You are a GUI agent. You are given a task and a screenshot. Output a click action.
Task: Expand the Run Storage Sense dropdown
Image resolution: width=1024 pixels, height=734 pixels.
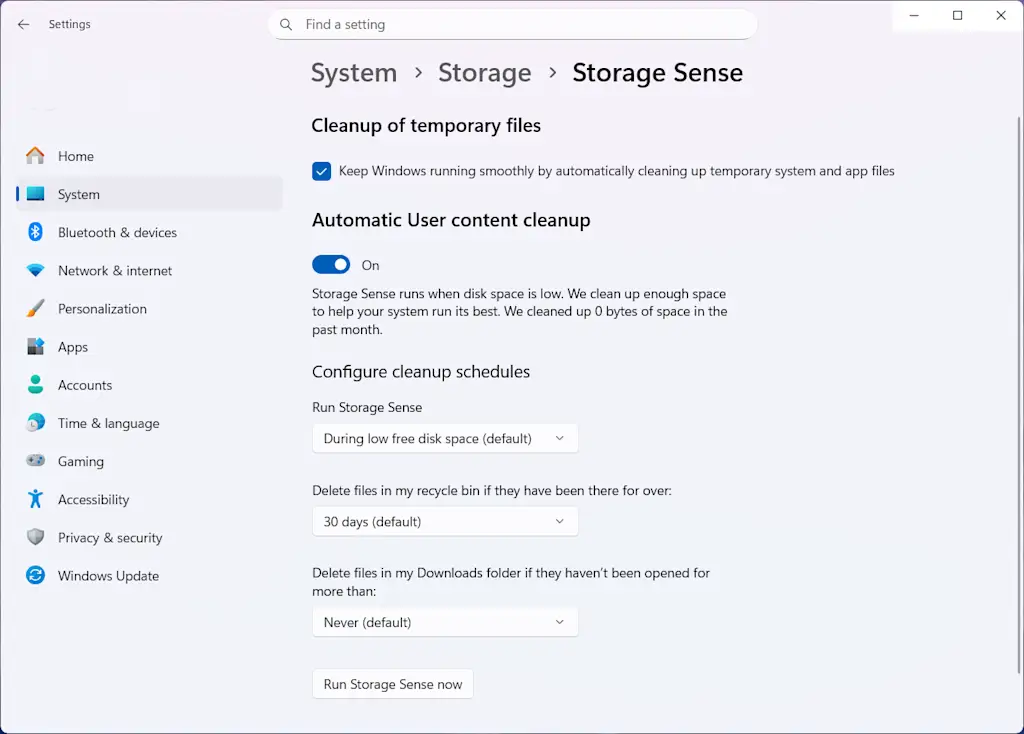pos(445,438)
